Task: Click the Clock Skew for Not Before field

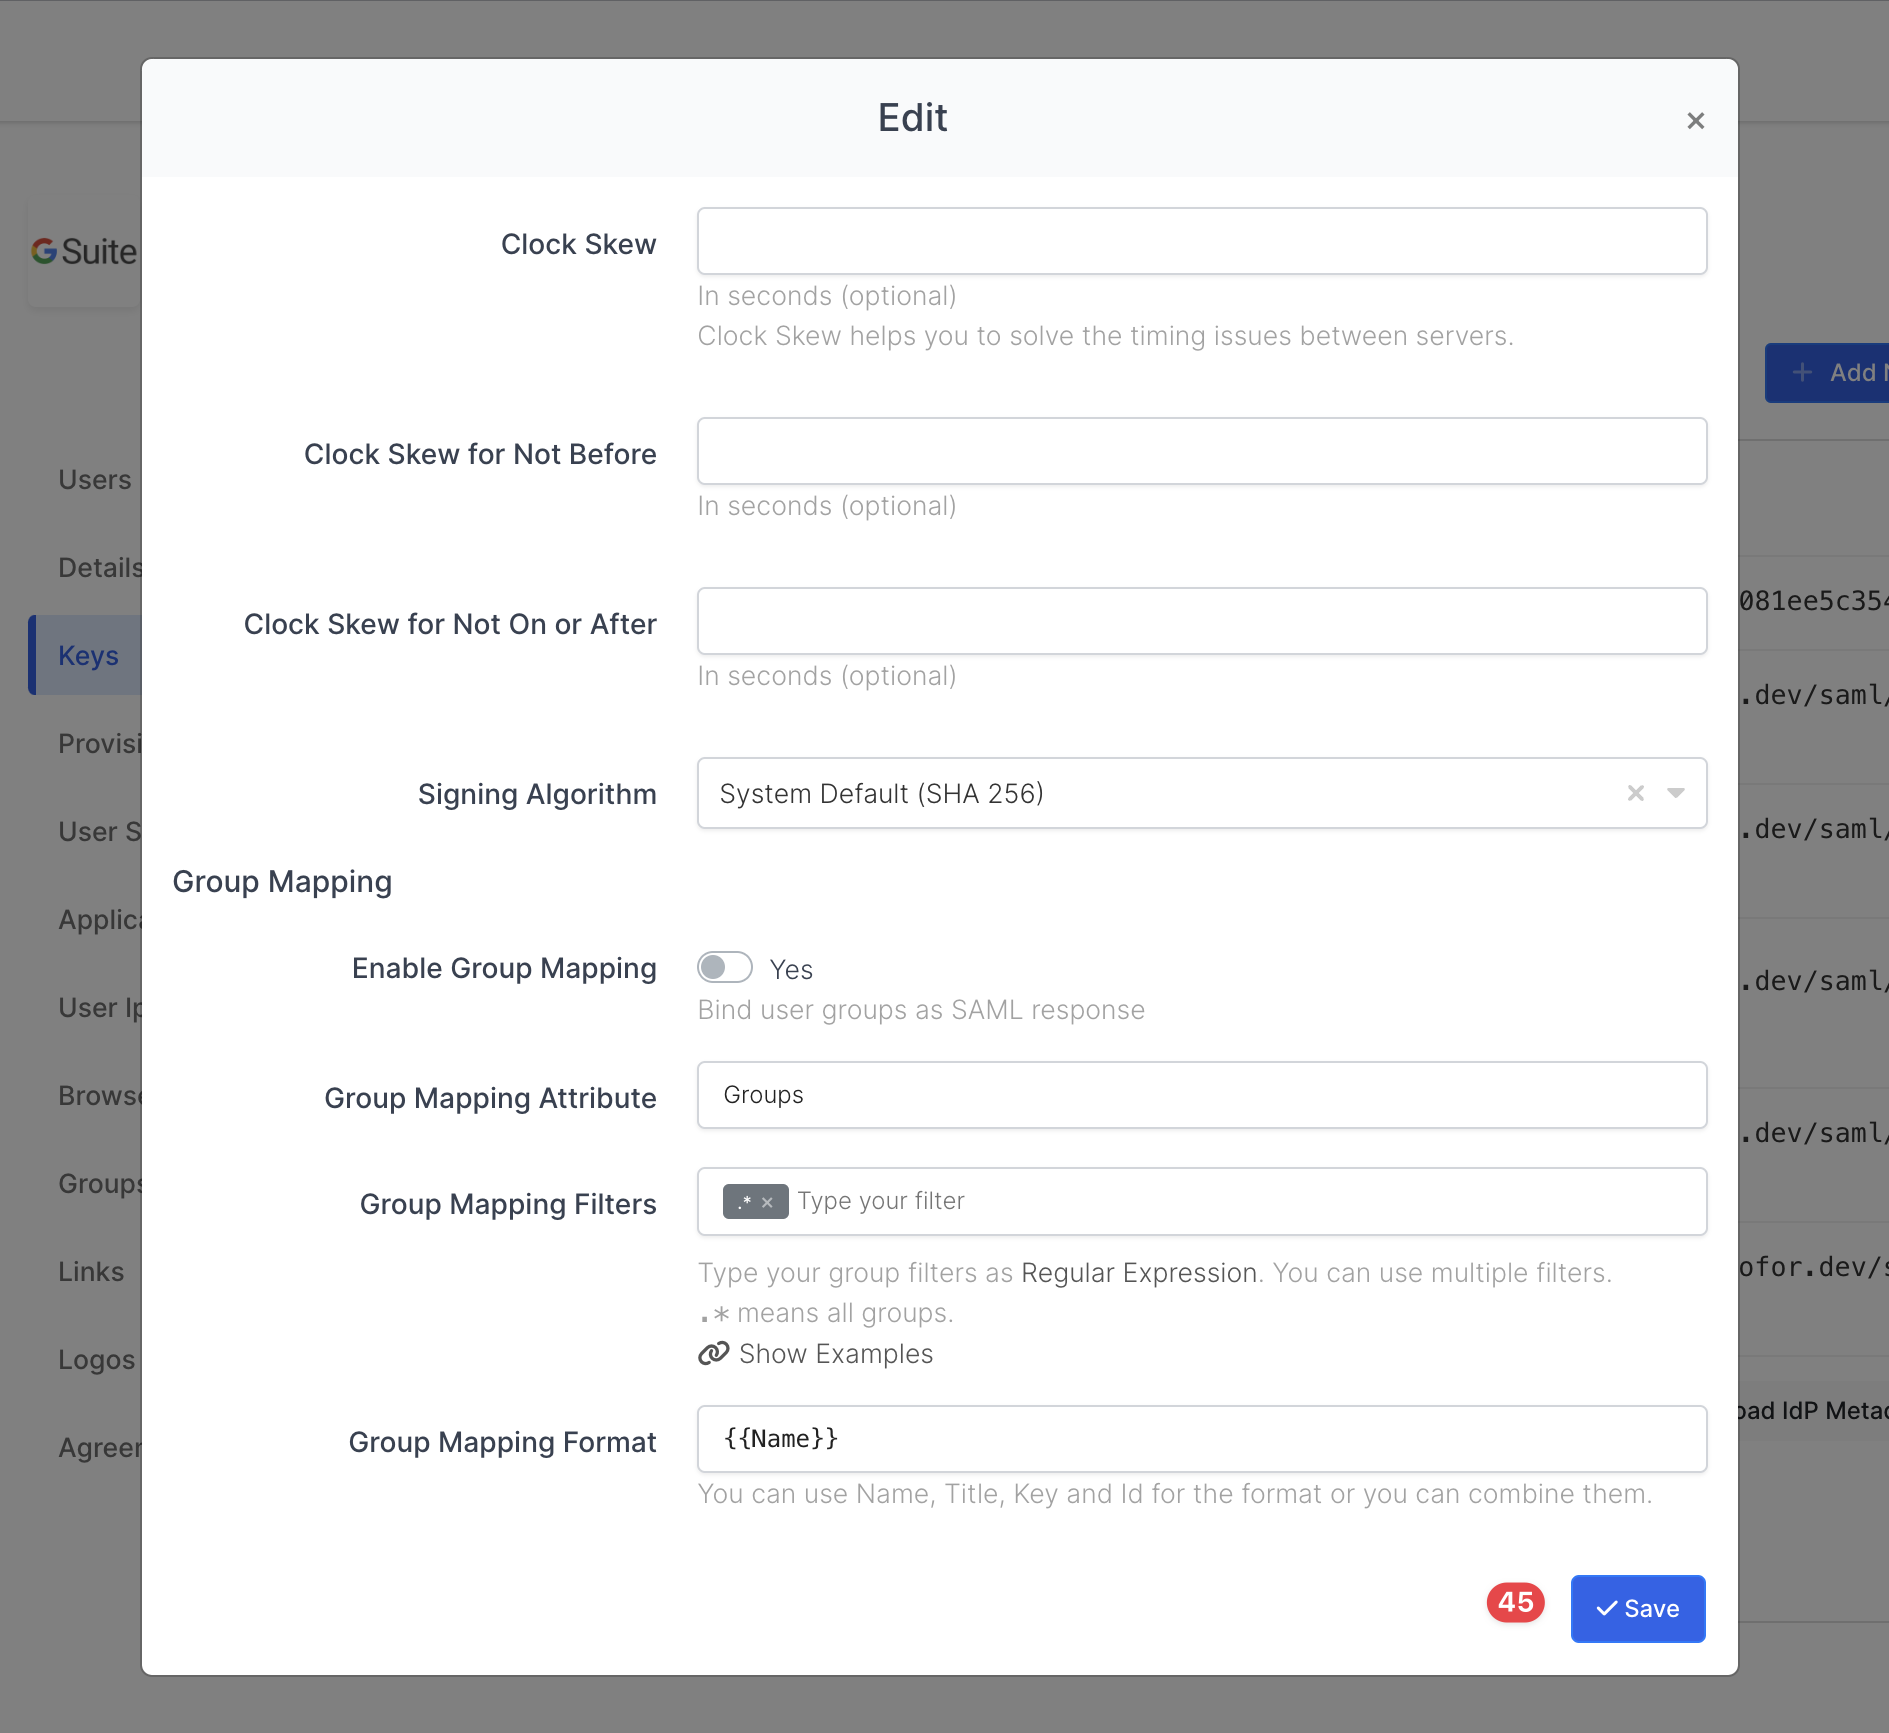Action: click(1201, 451)
